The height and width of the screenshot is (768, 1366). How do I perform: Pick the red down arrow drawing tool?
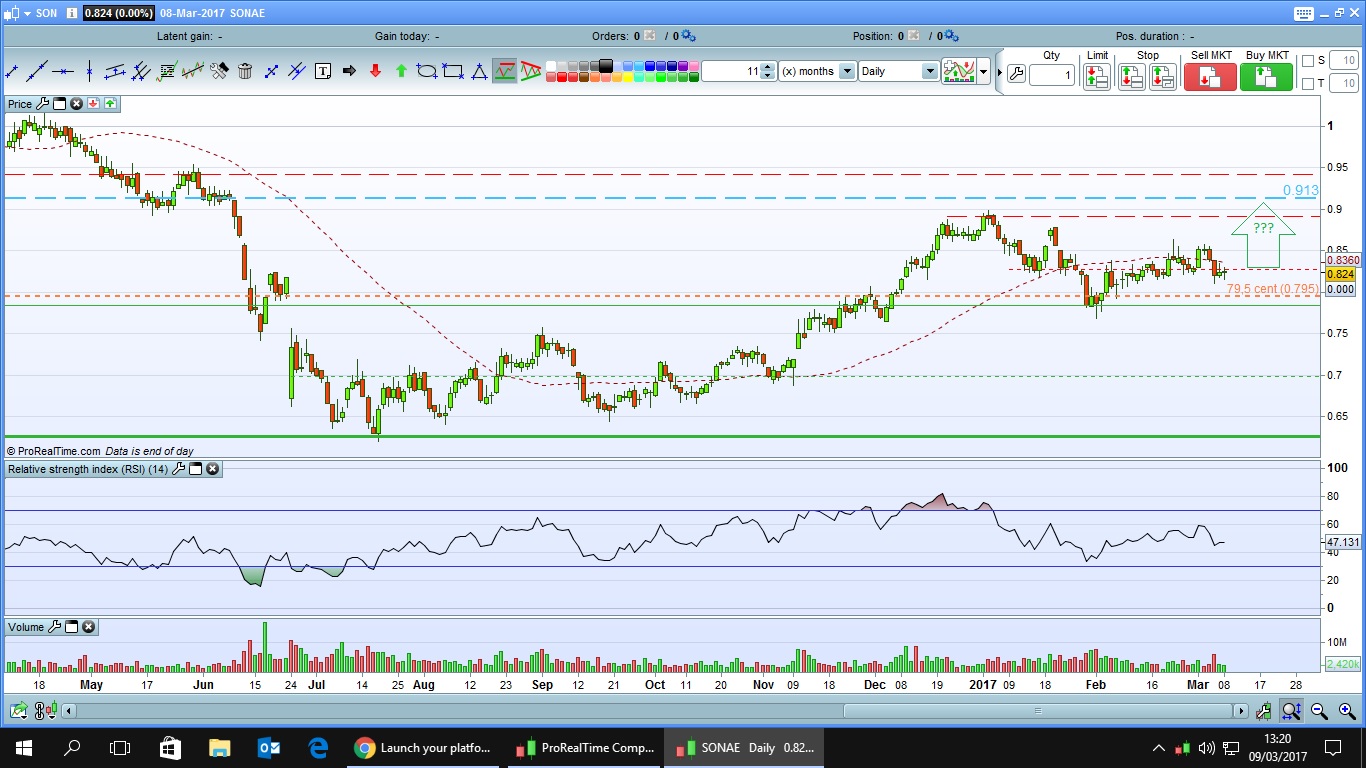375,71
